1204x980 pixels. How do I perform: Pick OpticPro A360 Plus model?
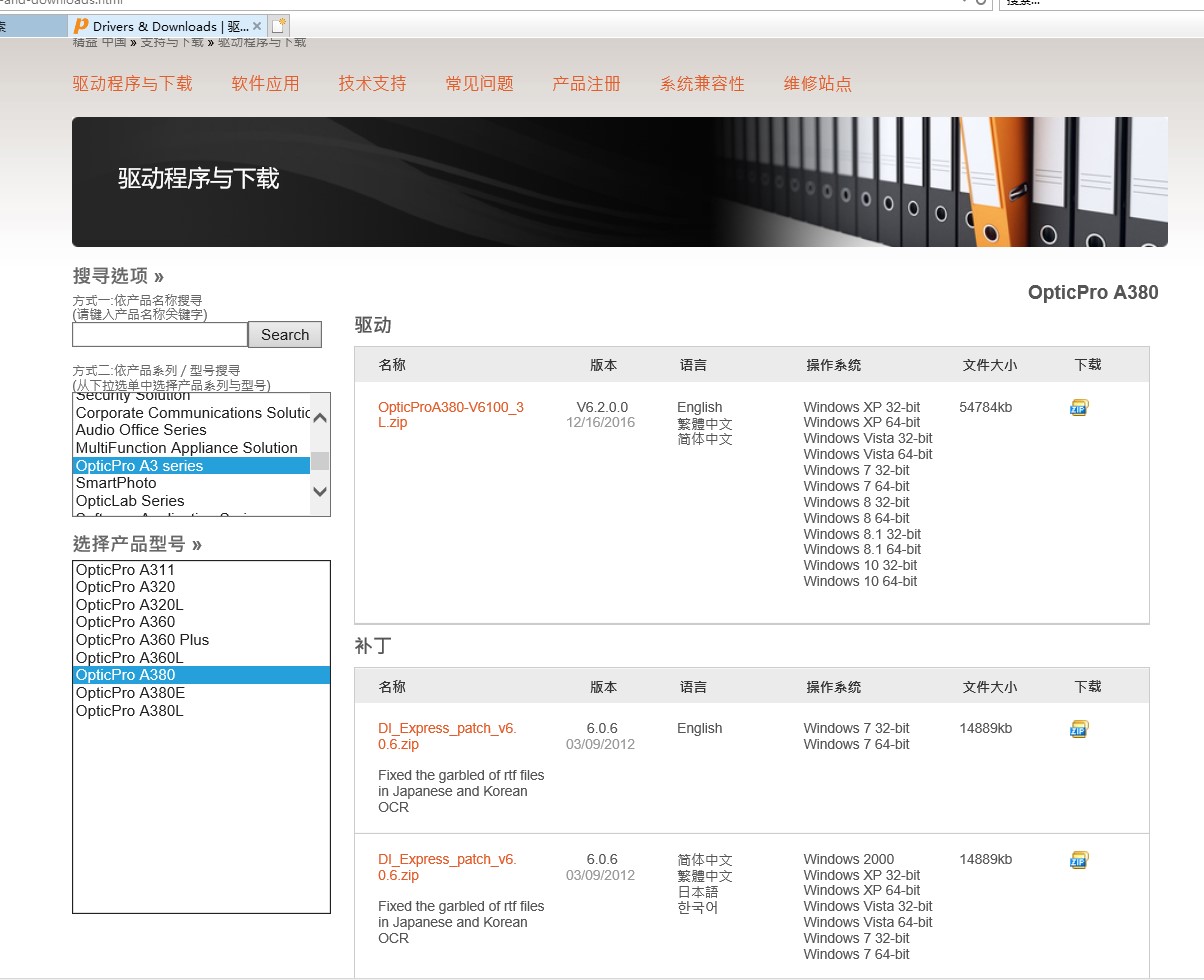click(x=201, y=640)
